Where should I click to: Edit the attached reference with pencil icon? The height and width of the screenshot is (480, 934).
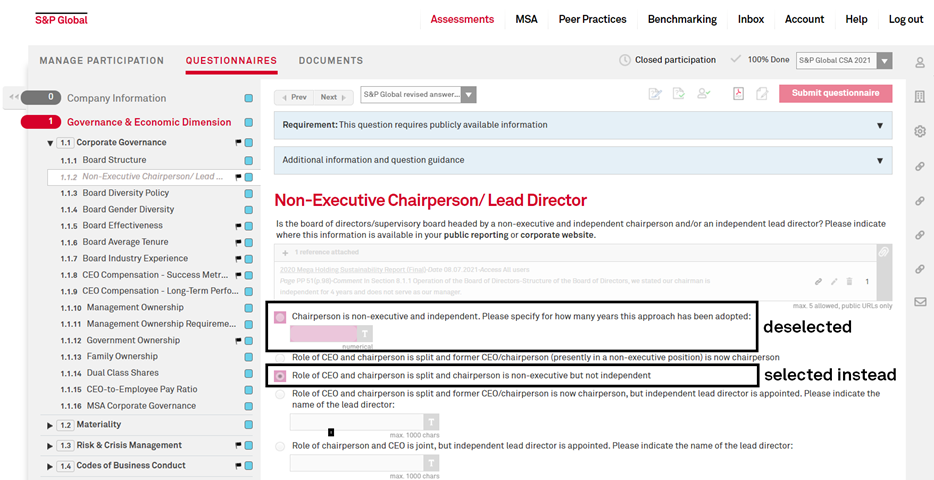click(834, 281)
